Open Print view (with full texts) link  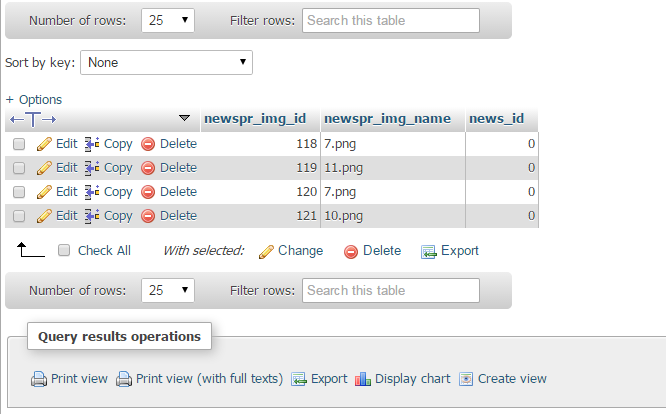click(x=209, y=379)
